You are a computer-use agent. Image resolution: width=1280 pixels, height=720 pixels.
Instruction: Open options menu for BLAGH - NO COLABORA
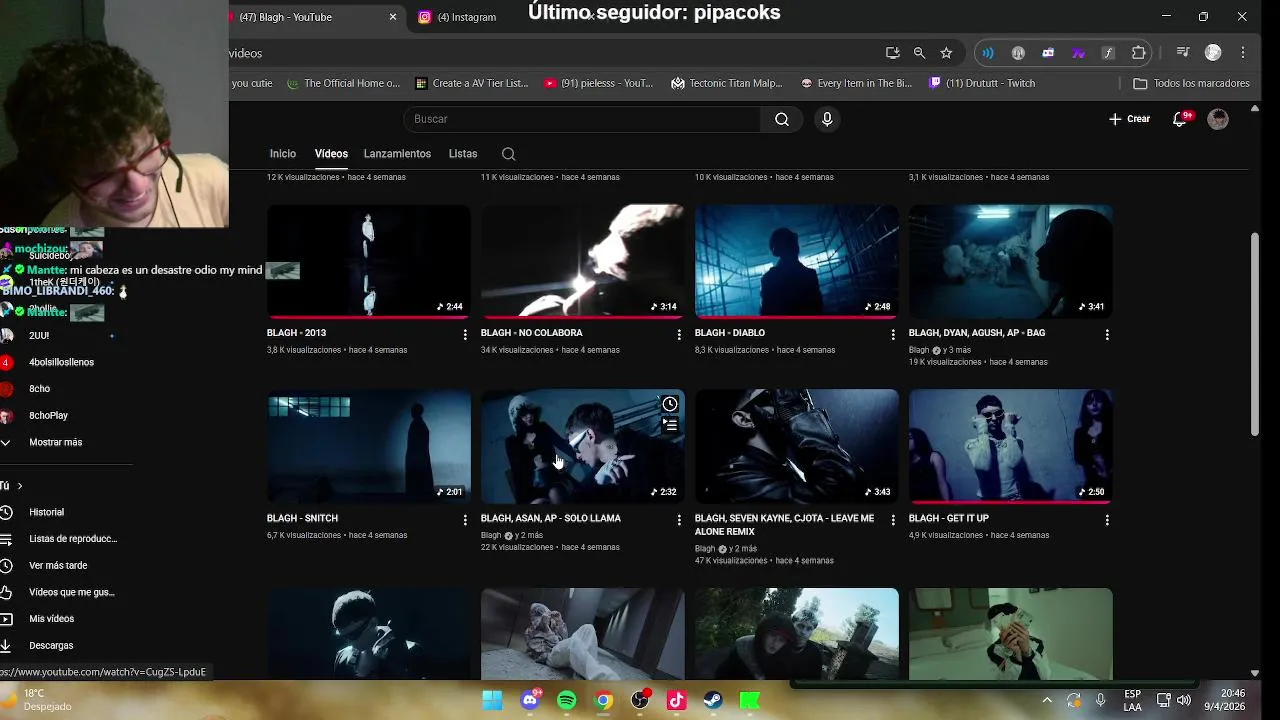(x=679, y=335)
